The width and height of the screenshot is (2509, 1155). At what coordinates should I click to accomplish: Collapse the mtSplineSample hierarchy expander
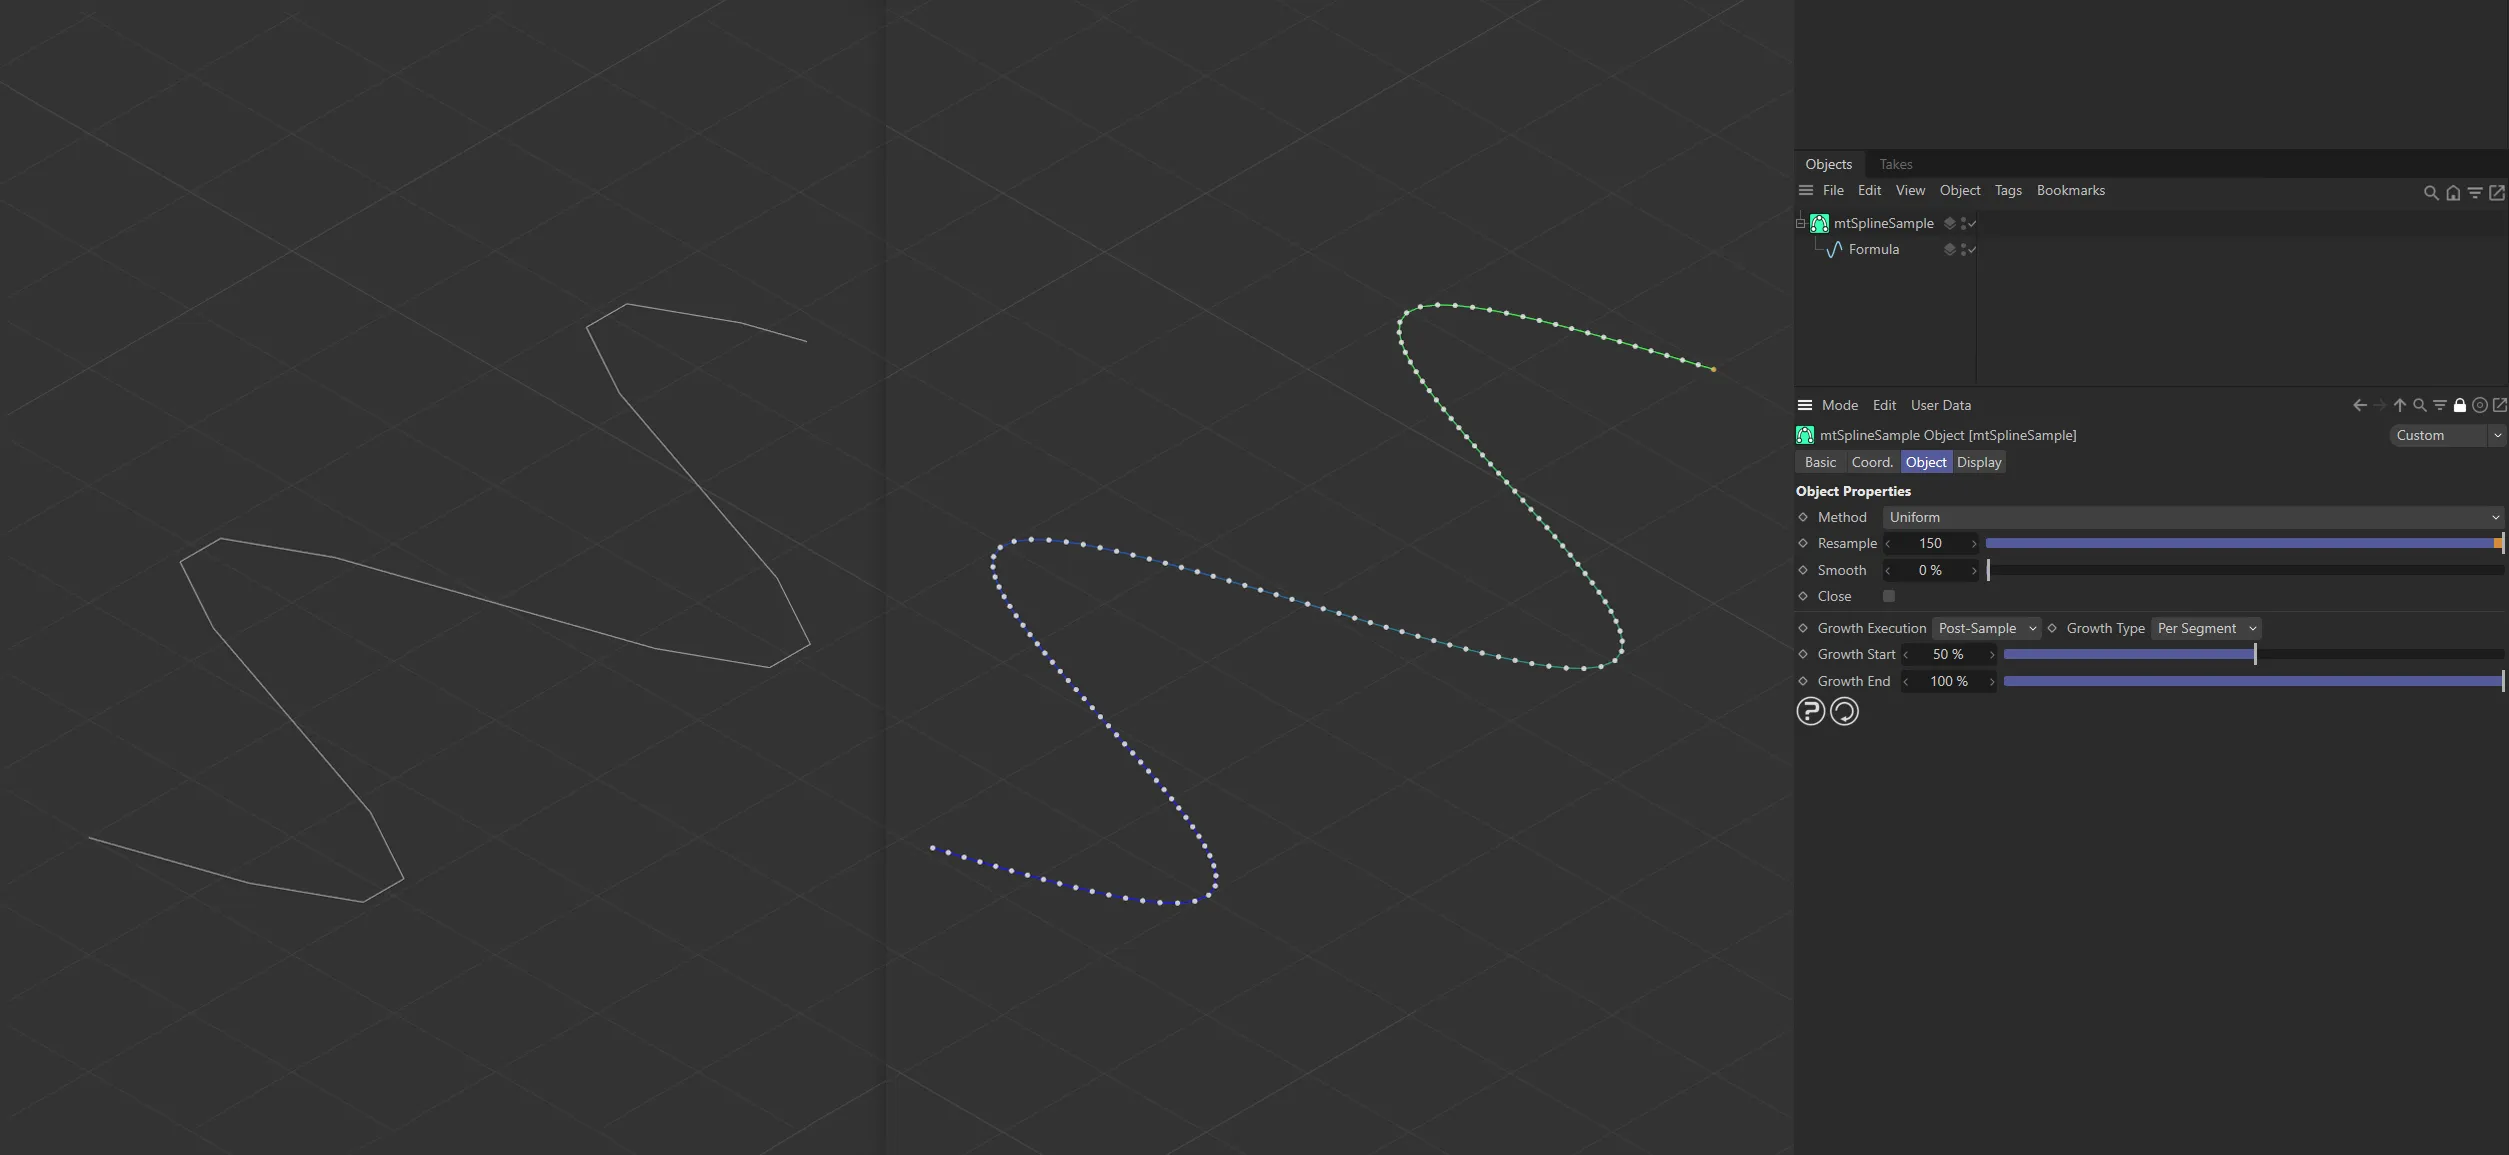(x=1799, y=222)
